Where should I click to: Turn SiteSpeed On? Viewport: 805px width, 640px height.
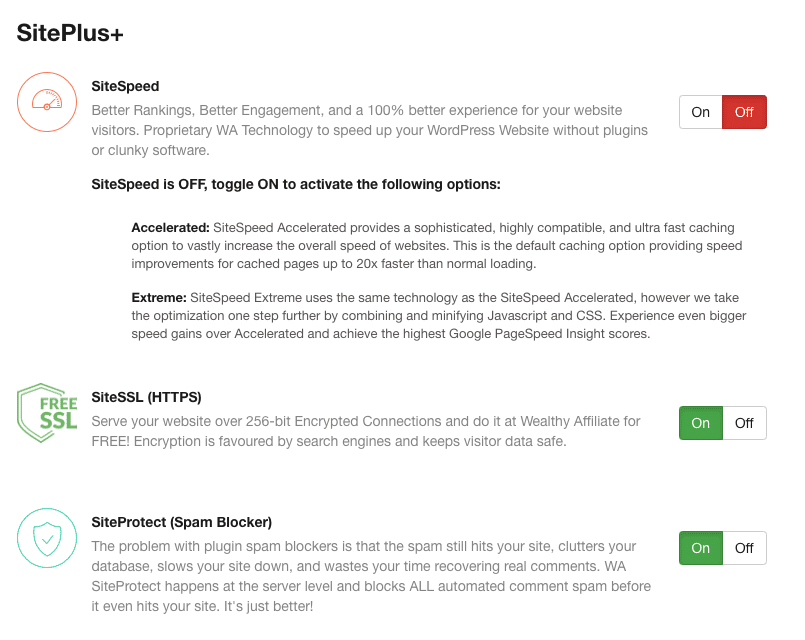700,112
